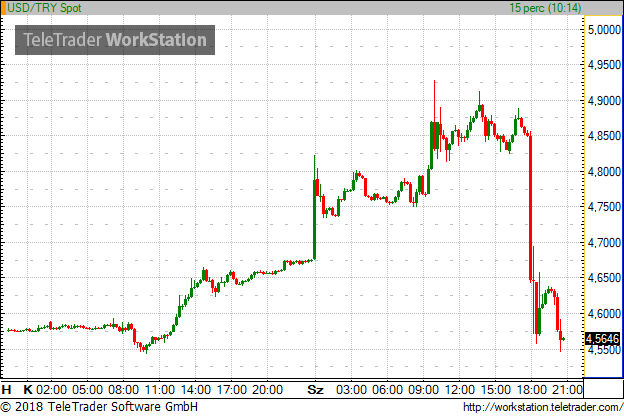Click the 5,0000 price axis label
This screenshot has height=416, width=624.
pyautogui.click(x=604, y=29)
